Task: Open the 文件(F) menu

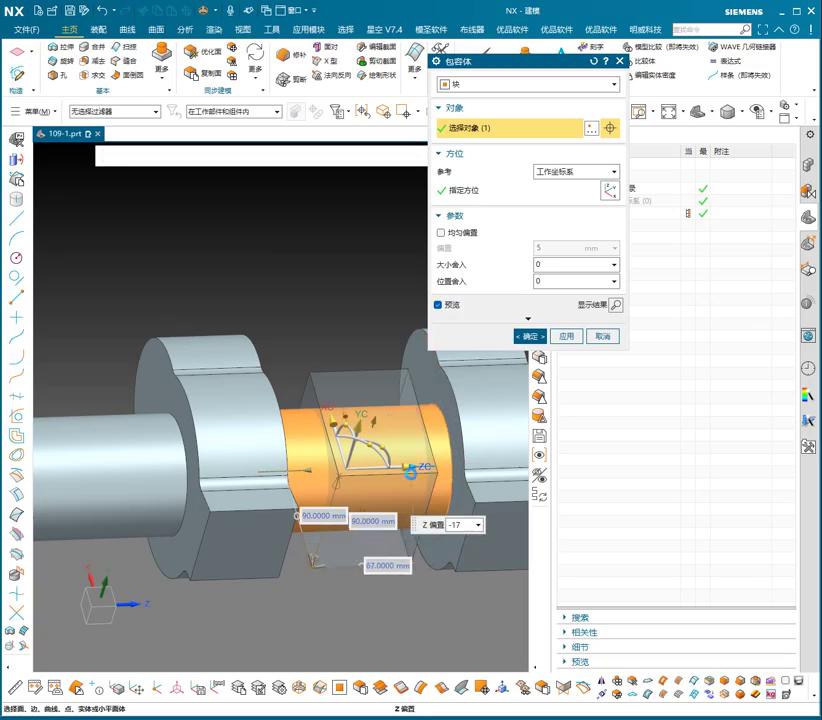Action: [x=27, y=30]
